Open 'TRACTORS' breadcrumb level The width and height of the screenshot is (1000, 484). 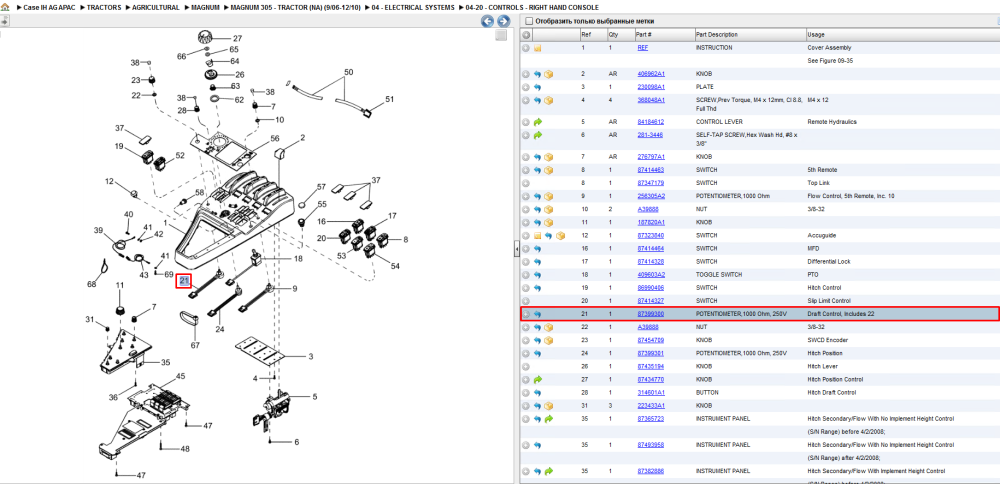click(x=104, y=7)
